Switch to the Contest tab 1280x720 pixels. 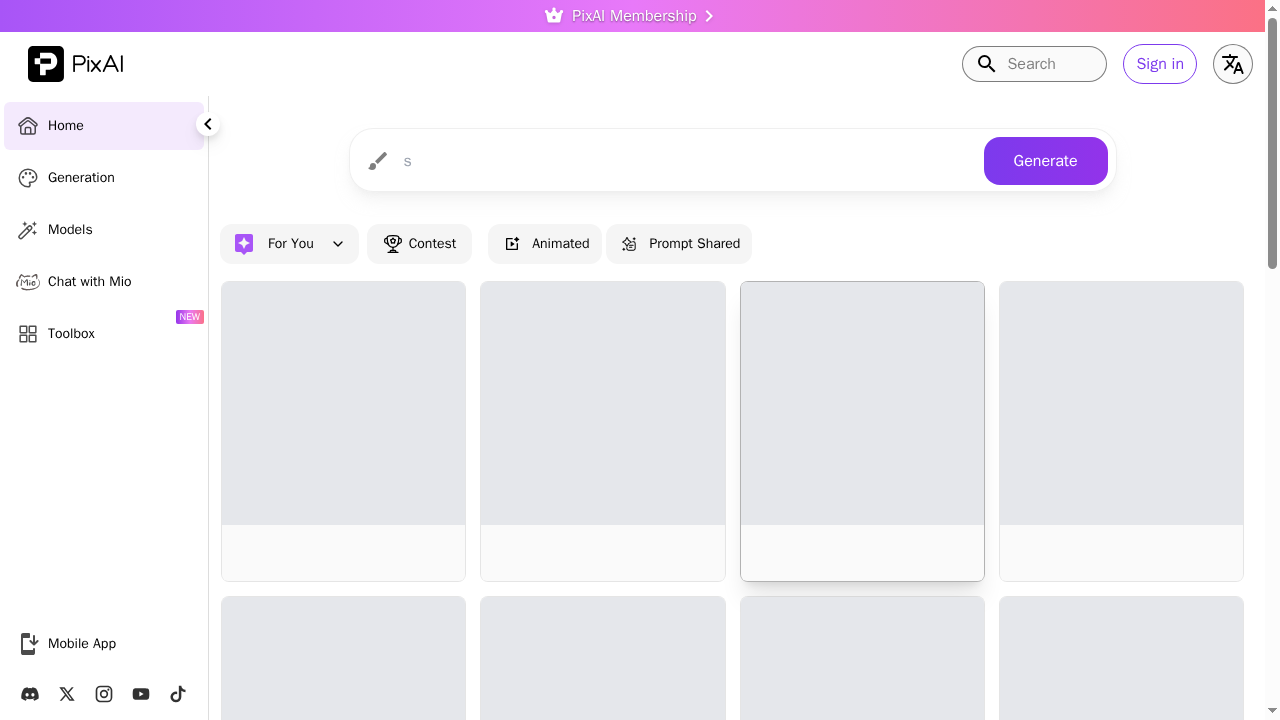tap(419, 244)
